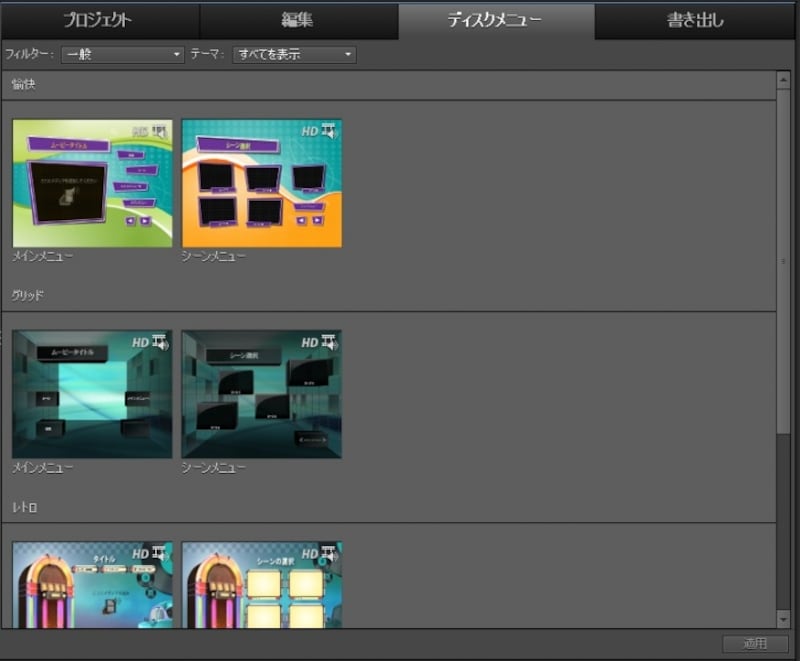Click the HD badge on 愉快 メインメニュー
The width and height of the screenshot is (800, 661).
point(140,132)
